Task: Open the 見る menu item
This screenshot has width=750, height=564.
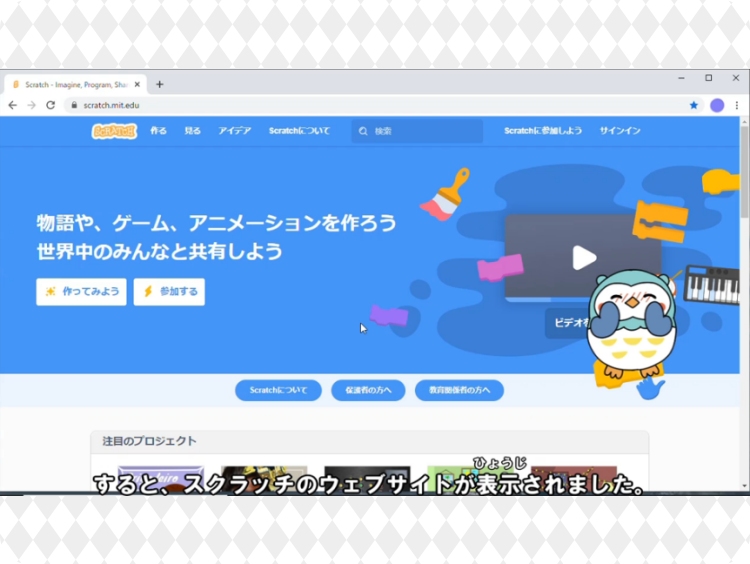Action: coord(192,131)
